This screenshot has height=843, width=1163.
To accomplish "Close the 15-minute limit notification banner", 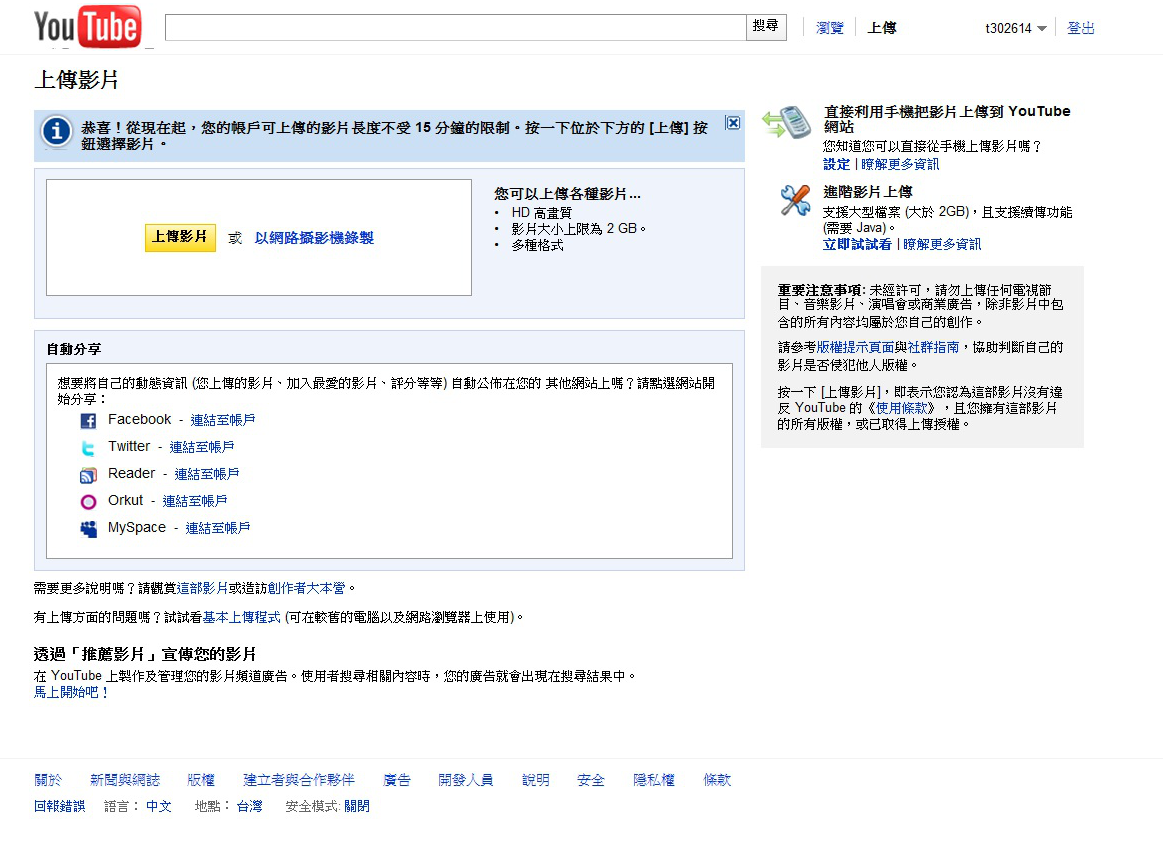I will tap(733, 123).
